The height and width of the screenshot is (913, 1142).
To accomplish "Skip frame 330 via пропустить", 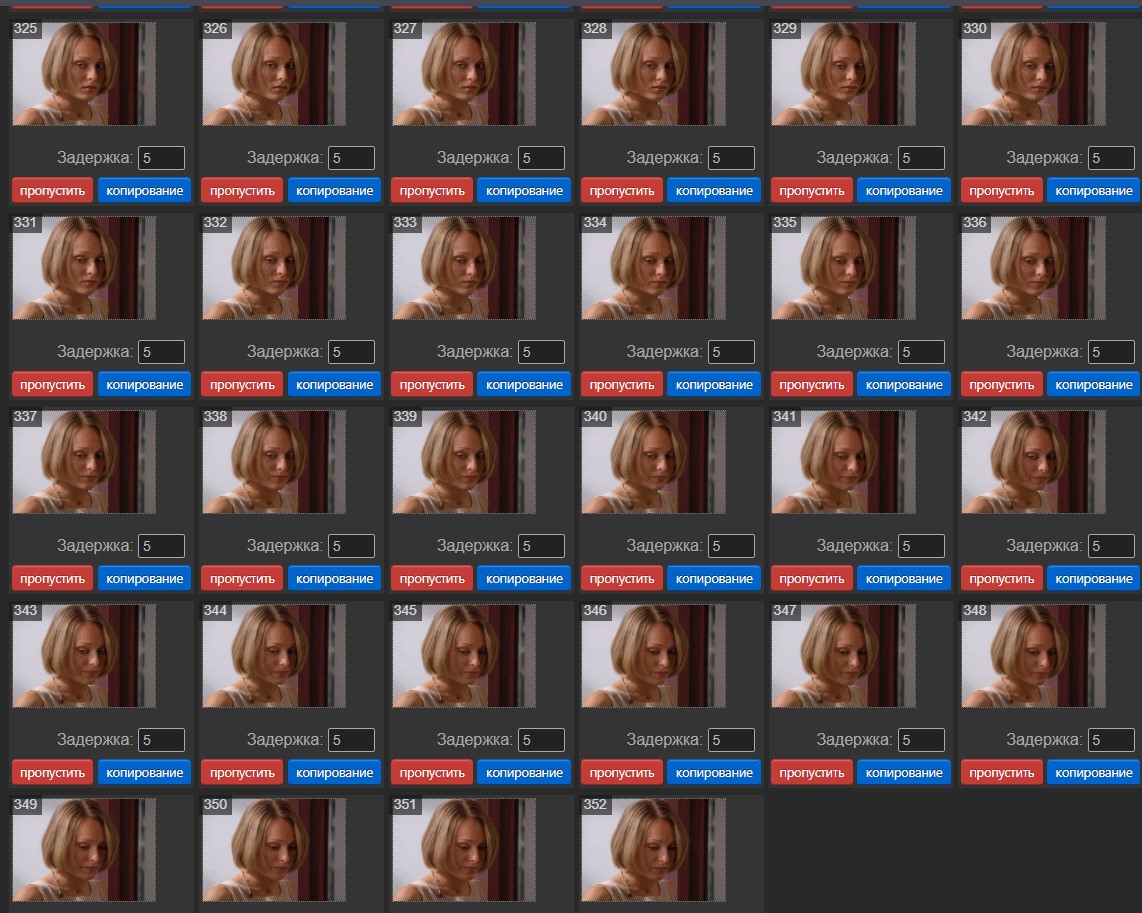I will [1001, 191].
